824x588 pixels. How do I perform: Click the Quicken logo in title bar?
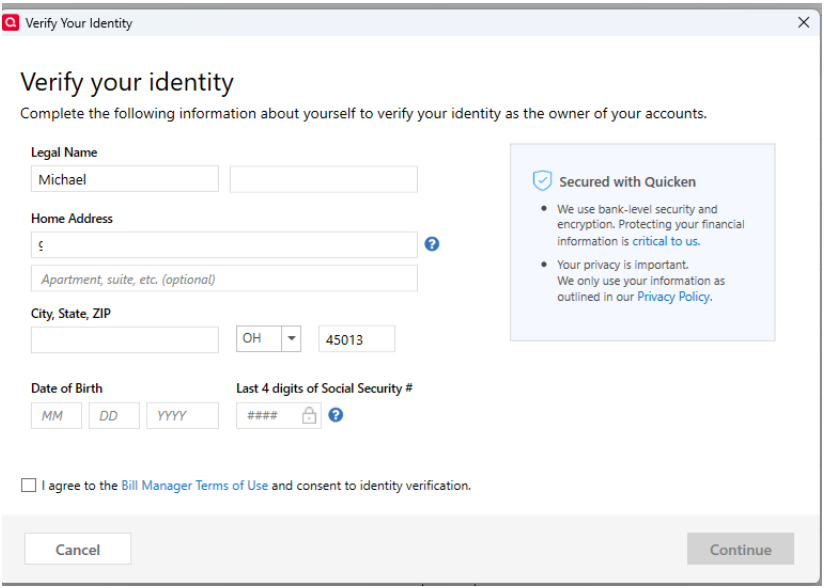tap(11, 22)
